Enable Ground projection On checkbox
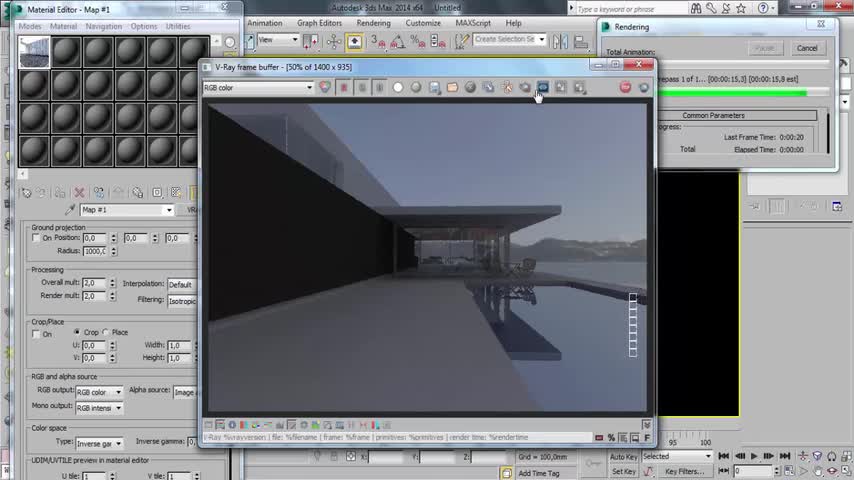This screenshot has height=480, width=854. click(x=36, y=238)
